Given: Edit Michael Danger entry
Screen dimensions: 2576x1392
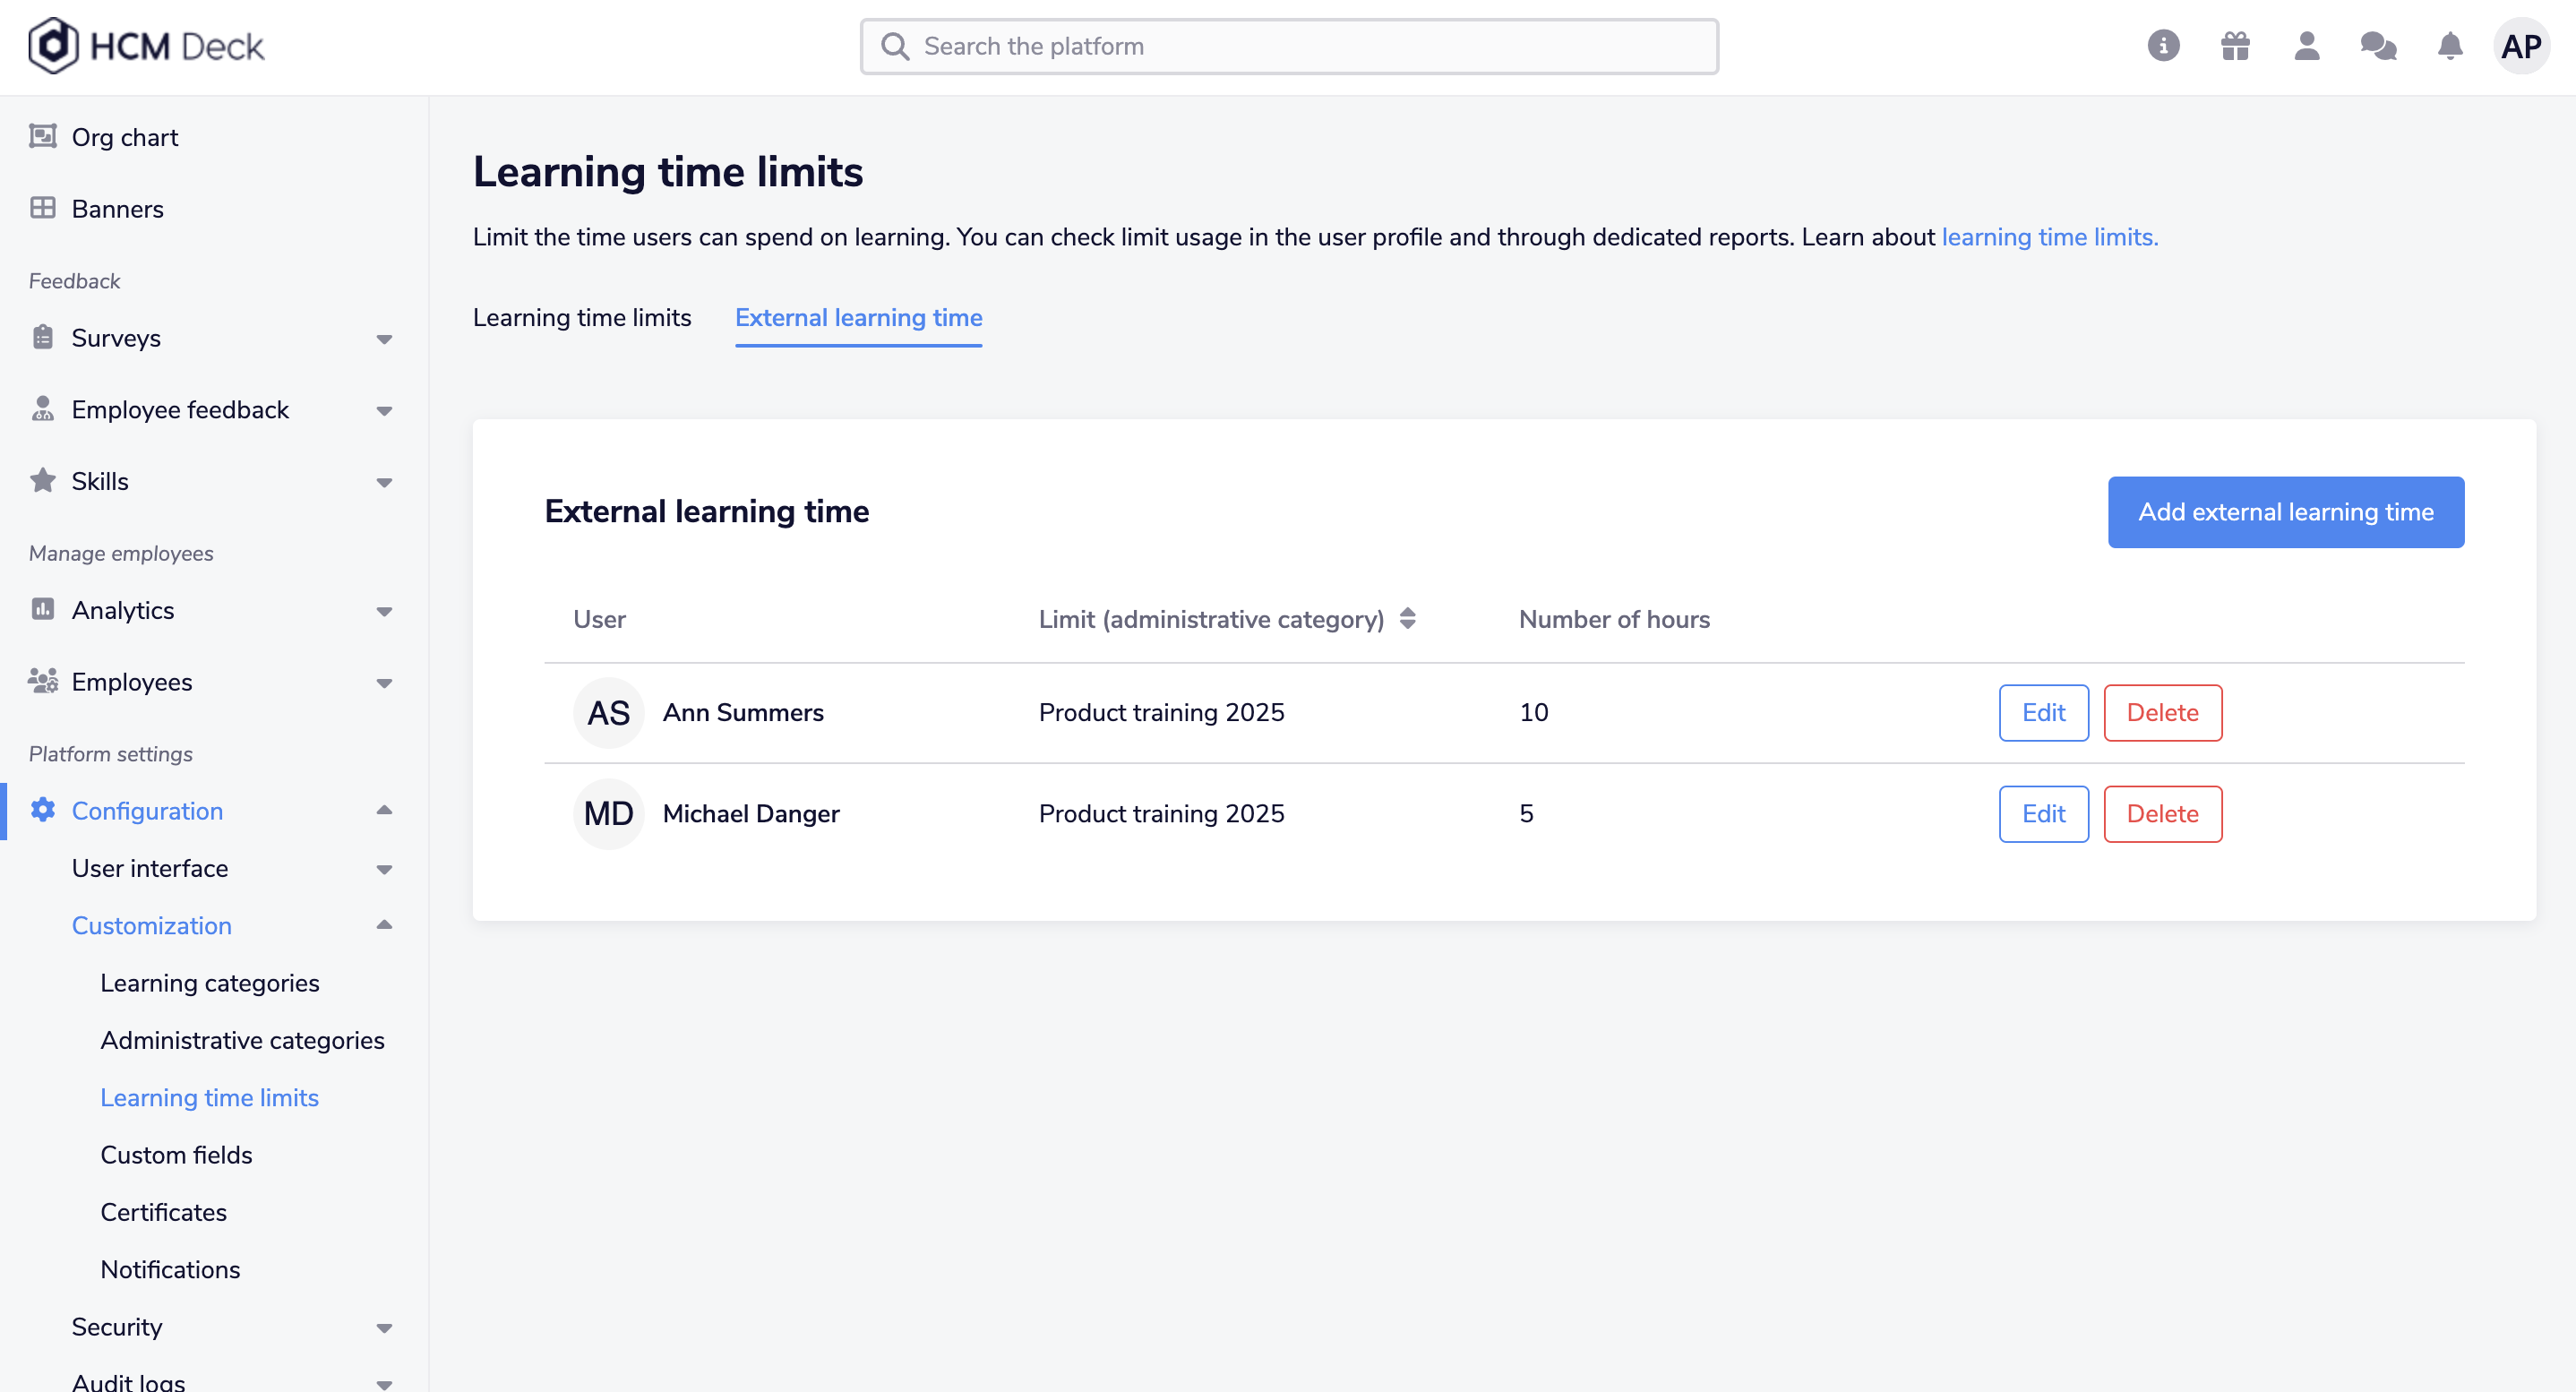Looking at the screenshot, I should click(2043, 814).
